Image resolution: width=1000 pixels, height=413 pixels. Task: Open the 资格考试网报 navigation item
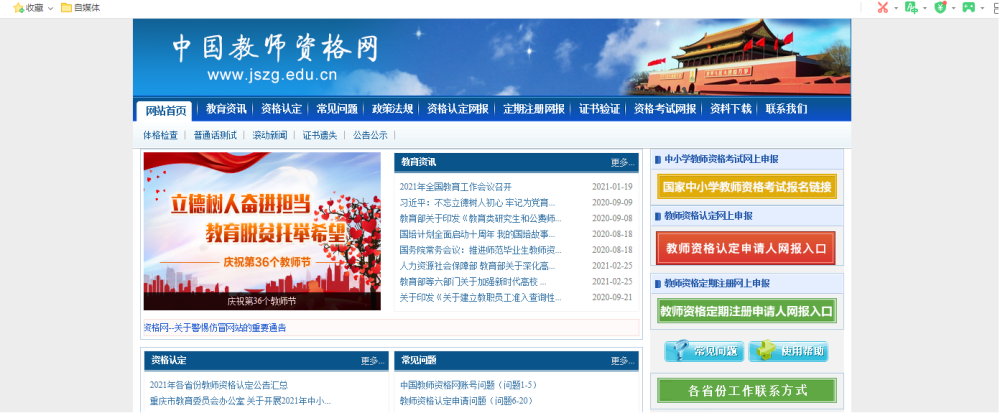click(665, 109)
